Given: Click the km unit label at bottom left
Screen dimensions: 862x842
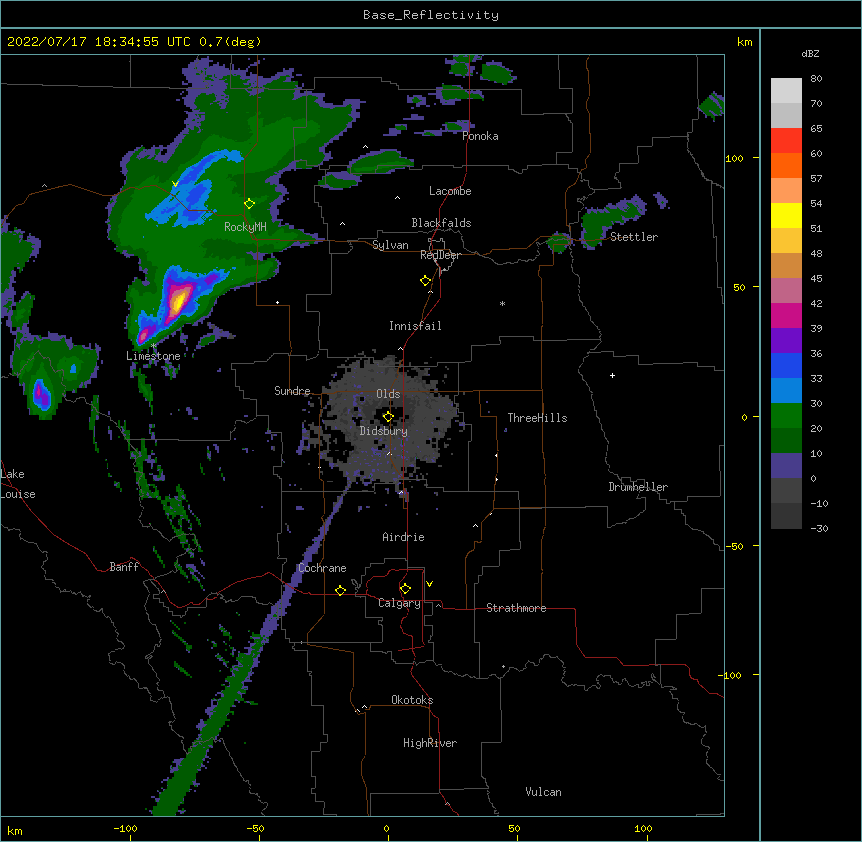Looking at the screenshot, I should 14,830.
